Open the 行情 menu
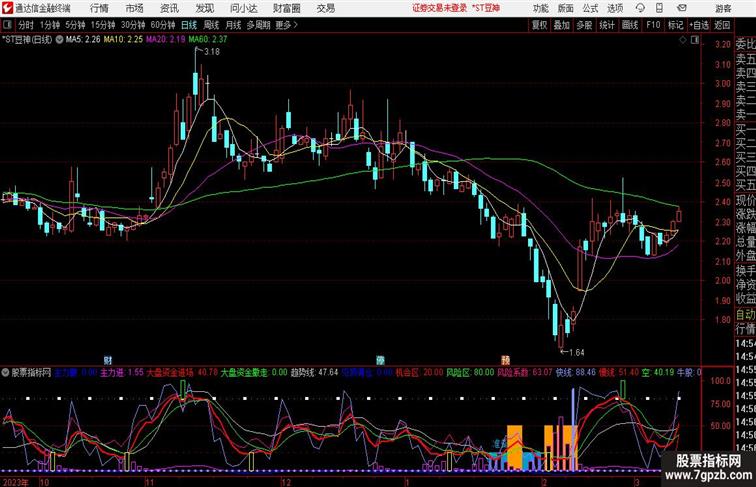The width and height of the screenshot is (756, 487). [99, 8]
